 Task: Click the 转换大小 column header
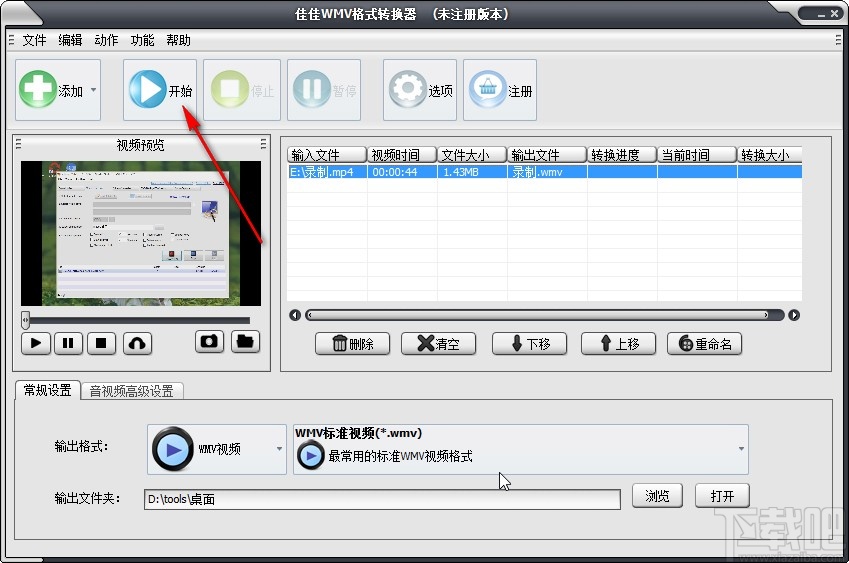[x=769, y=155]
